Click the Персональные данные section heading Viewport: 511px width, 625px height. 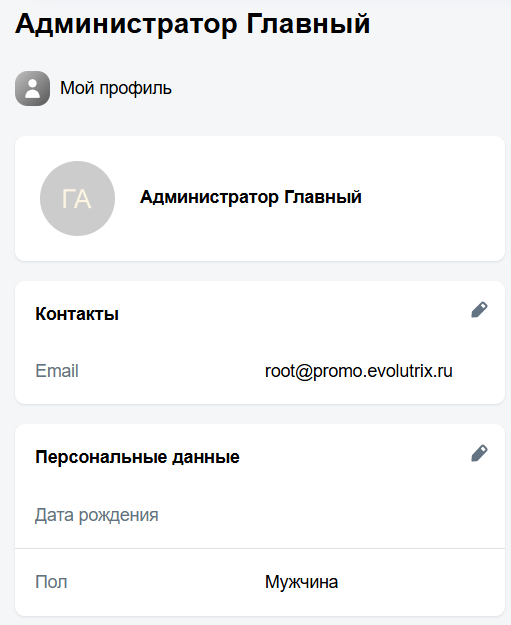click(x=138, y=457)
